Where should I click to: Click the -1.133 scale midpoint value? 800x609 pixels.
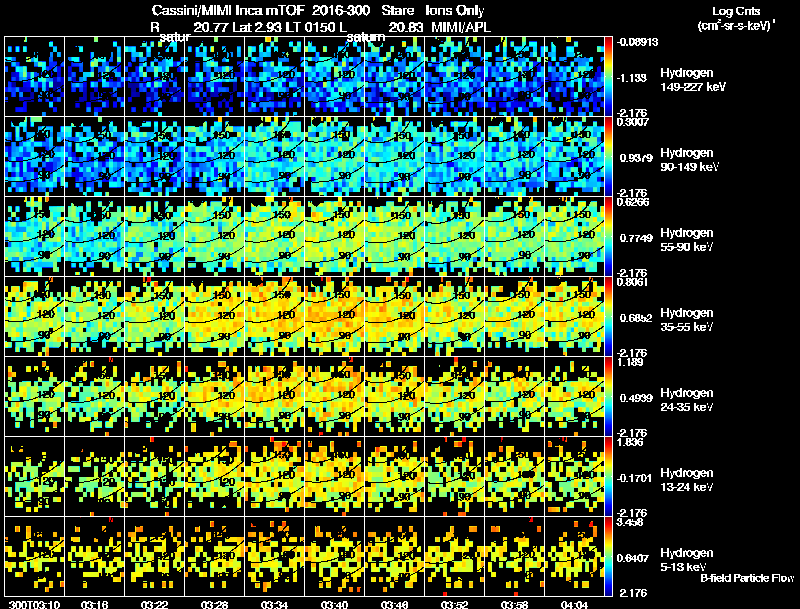click(632, 78)
